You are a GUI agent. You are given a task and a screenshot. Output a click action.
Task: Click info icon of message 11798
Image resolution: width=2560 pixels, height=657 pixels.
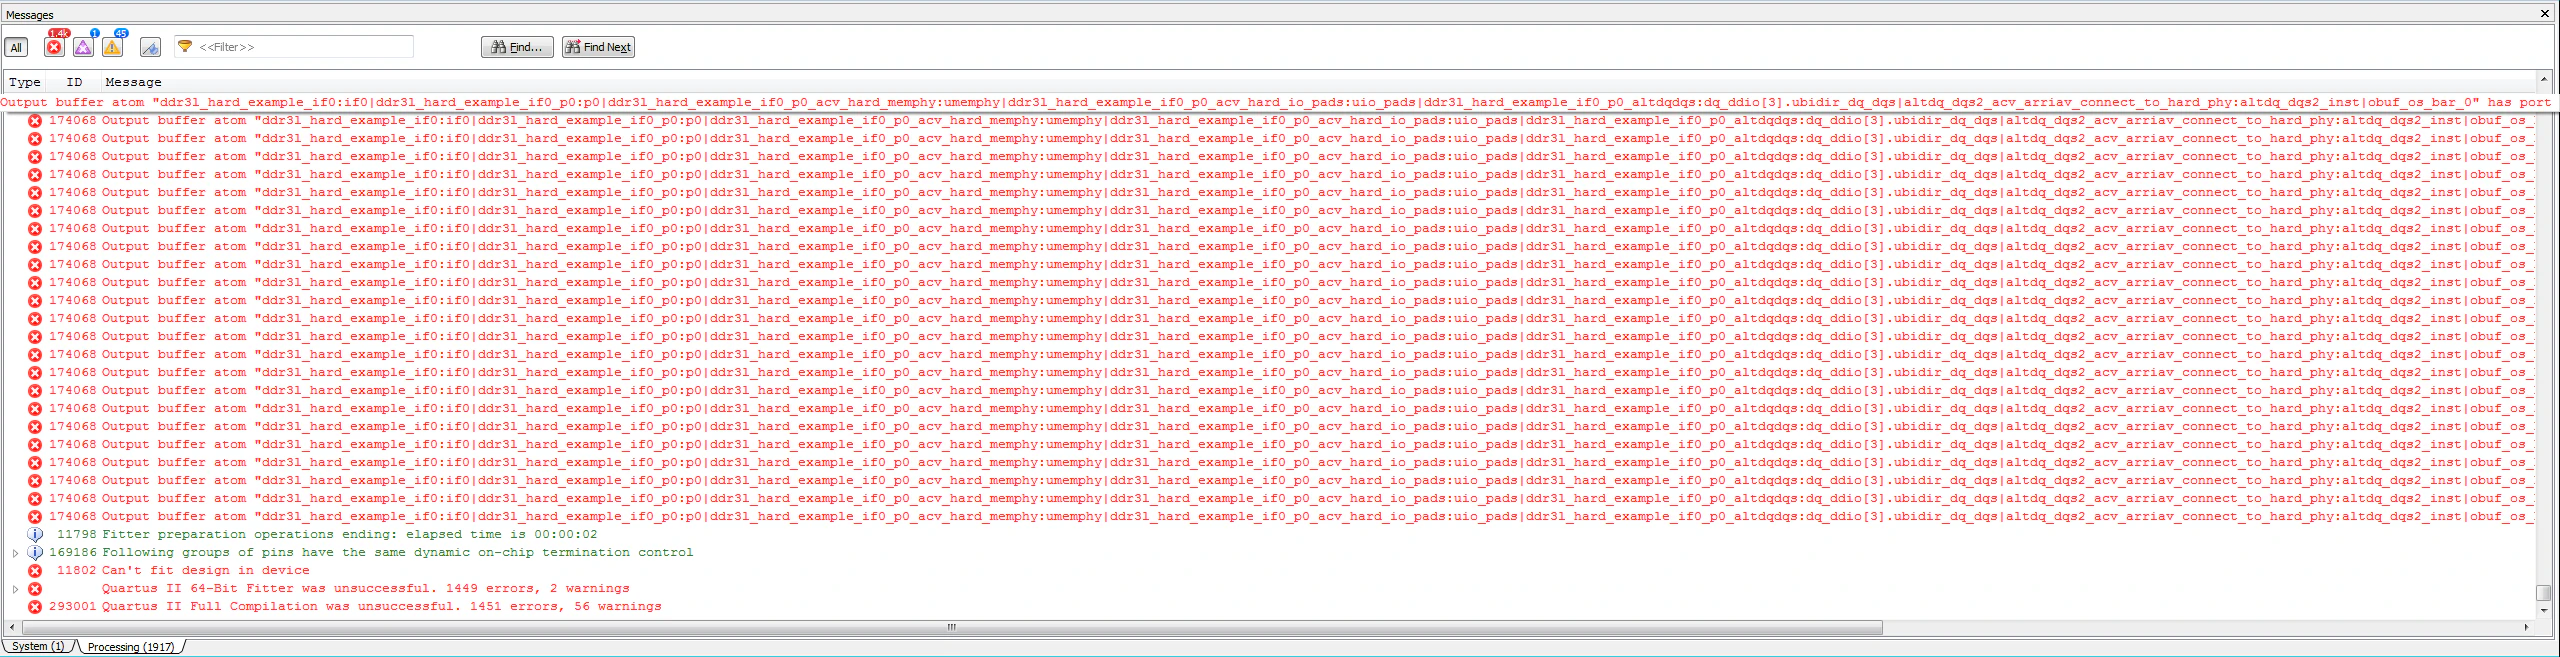[35, 535]
